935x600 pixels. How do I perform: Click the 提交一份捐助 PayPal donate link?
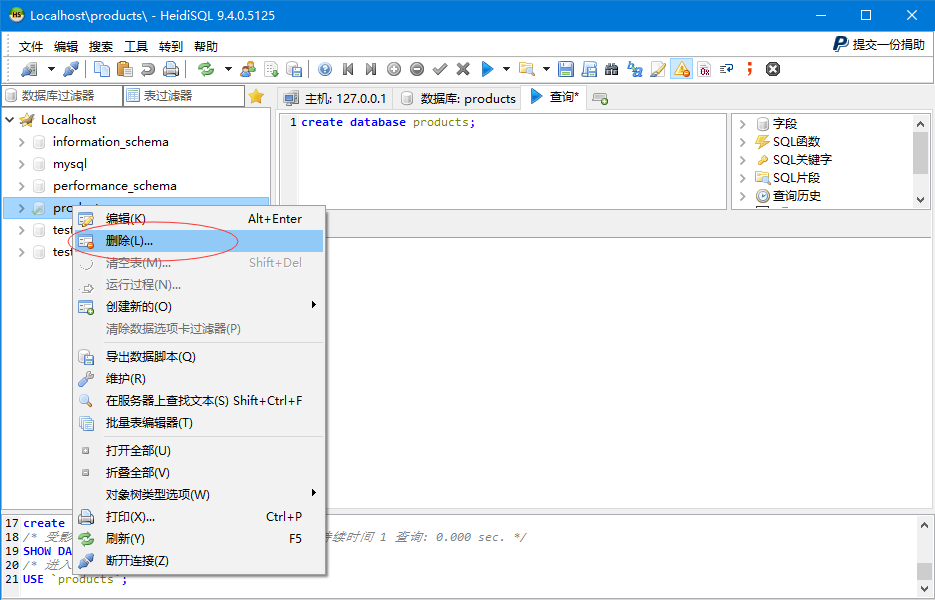pos(880,45)
